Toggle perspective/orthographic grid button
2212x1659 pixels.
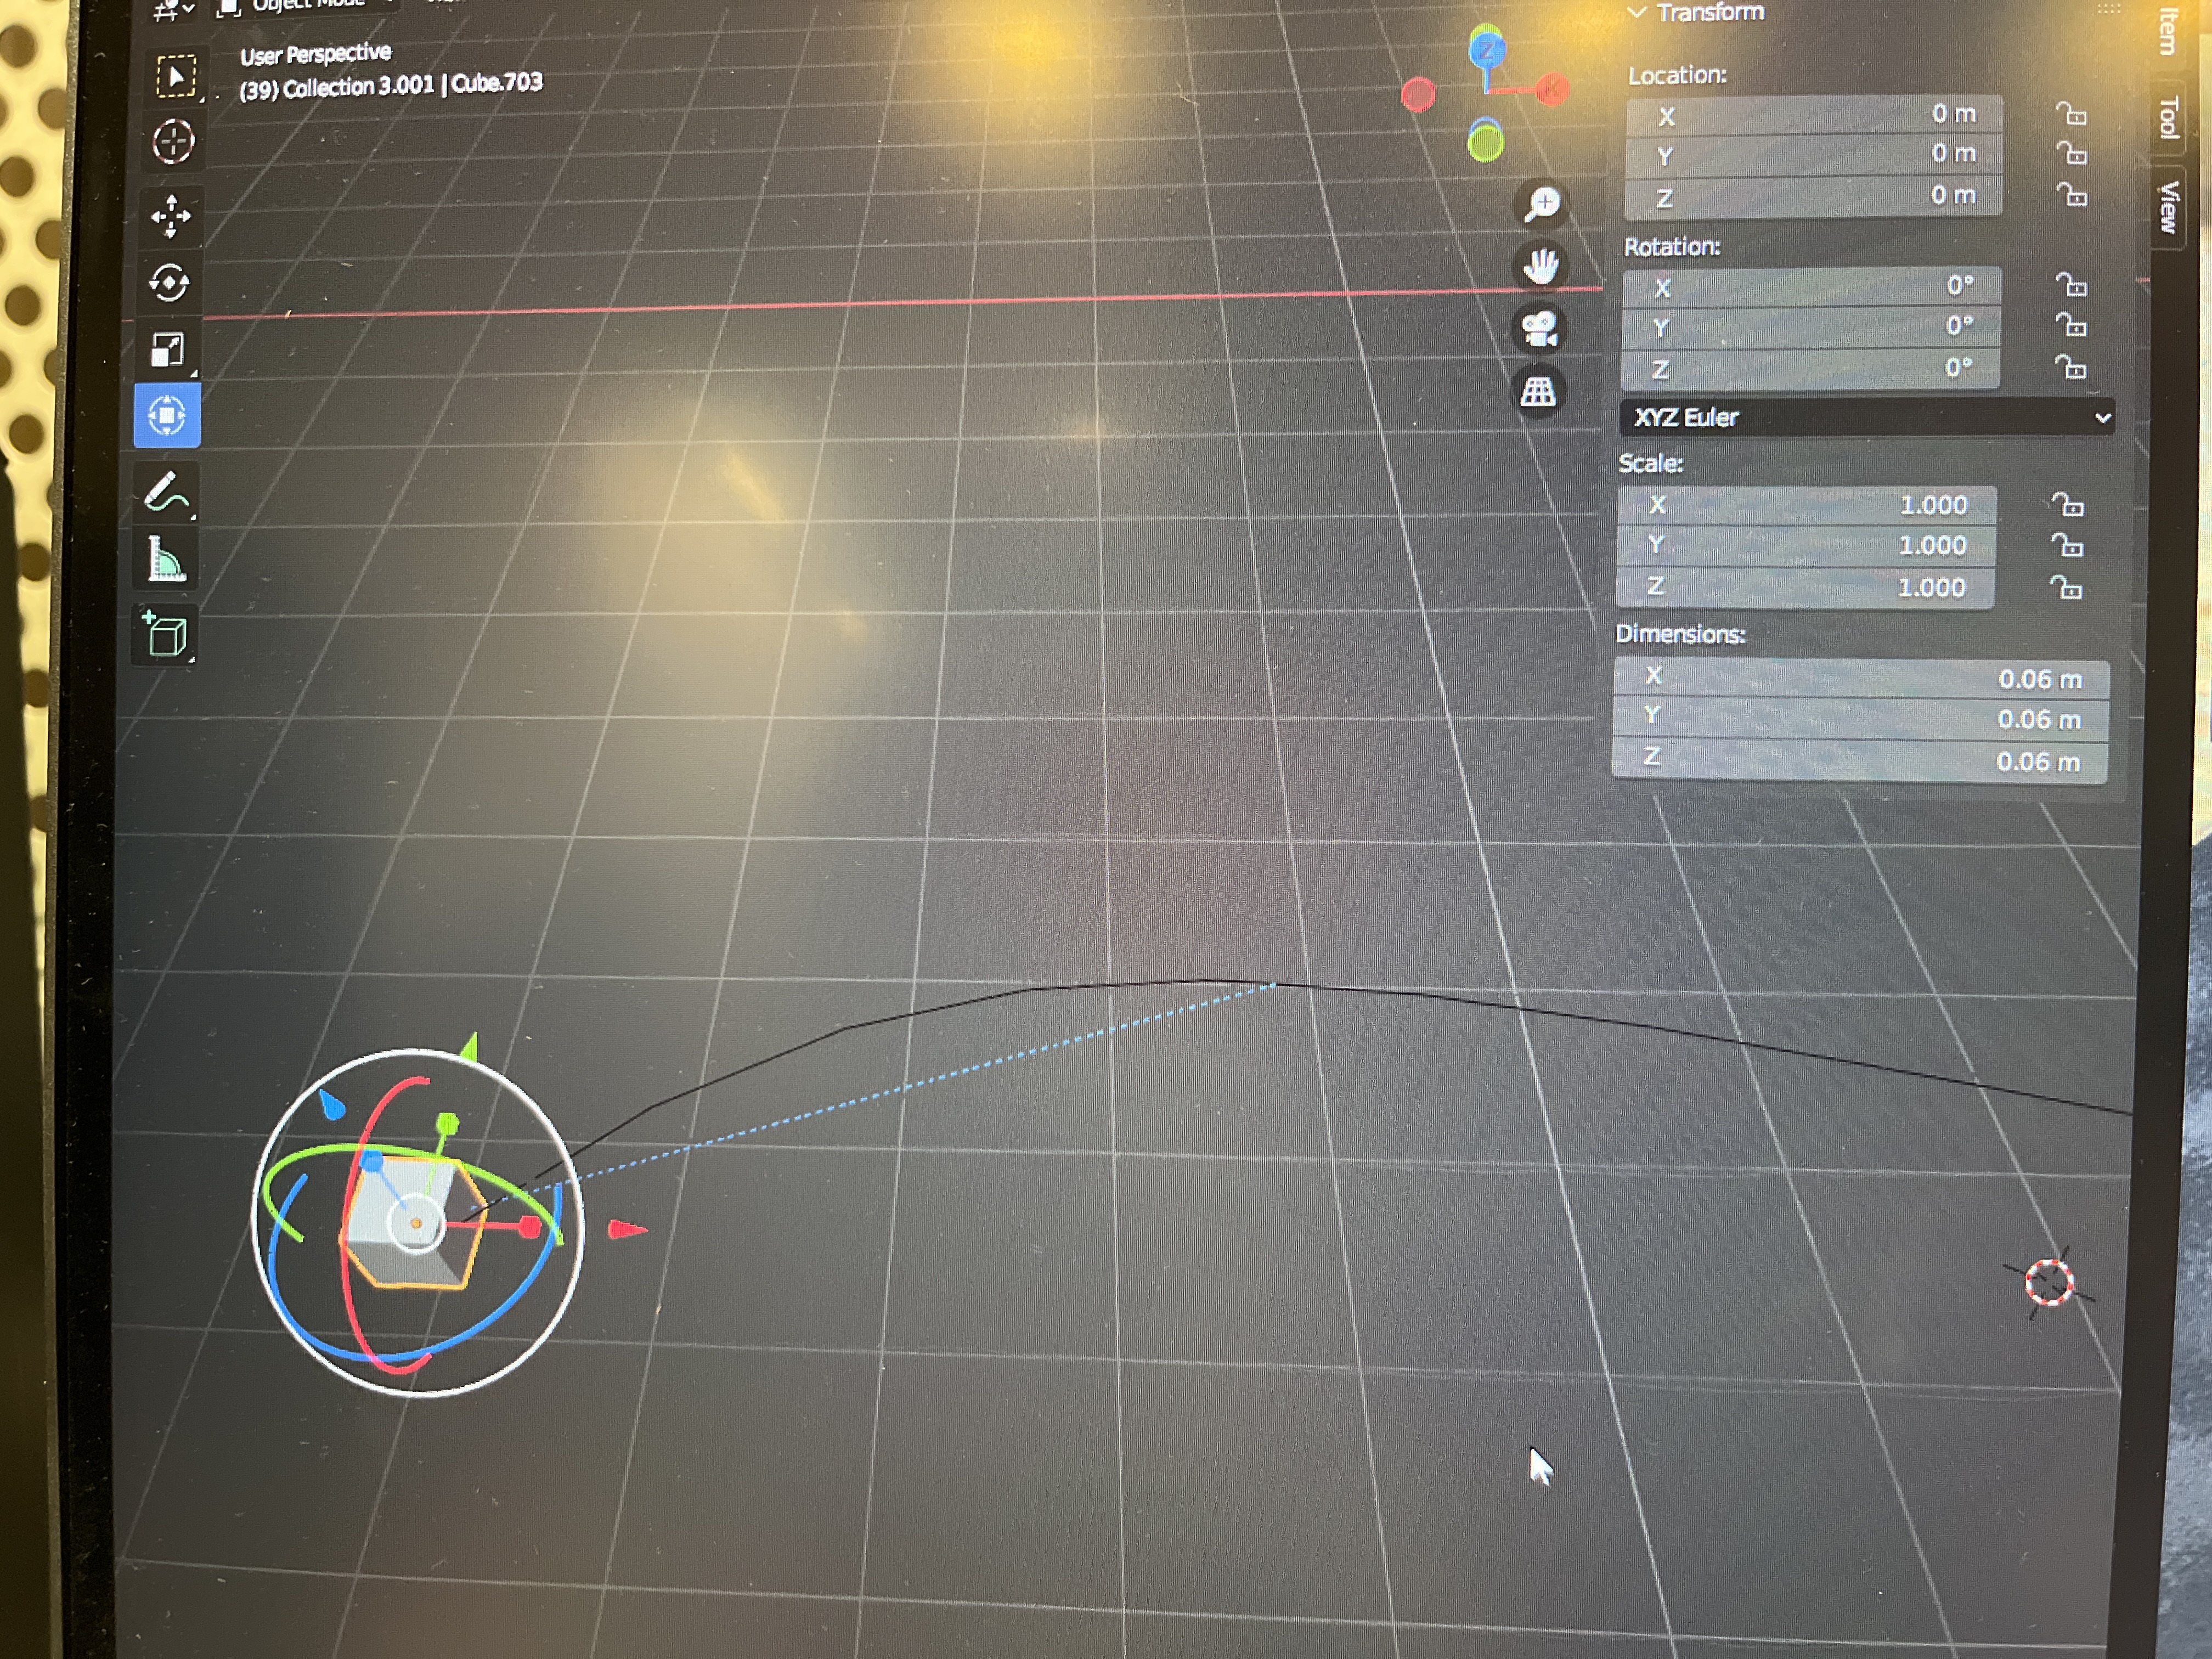point(1538,391)
